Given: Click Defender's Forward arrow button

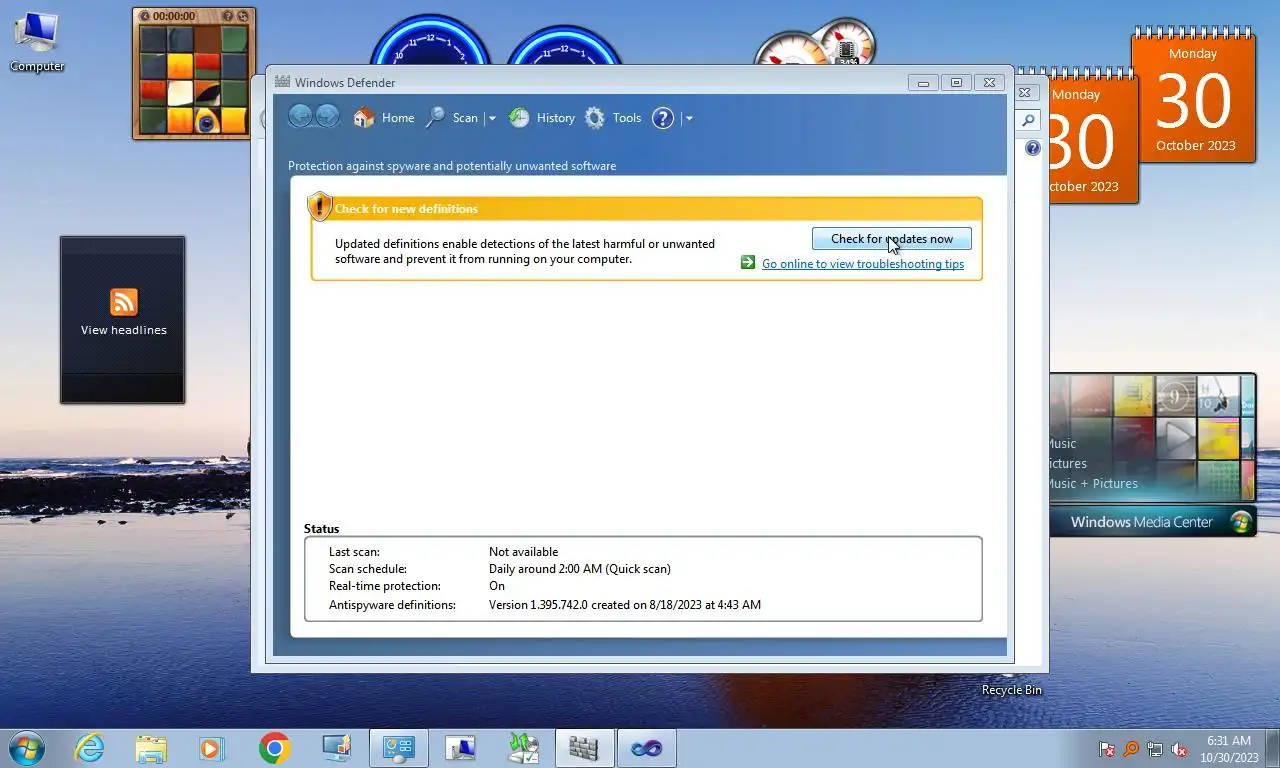Looking at the screenshot, I should click(327, 117).
